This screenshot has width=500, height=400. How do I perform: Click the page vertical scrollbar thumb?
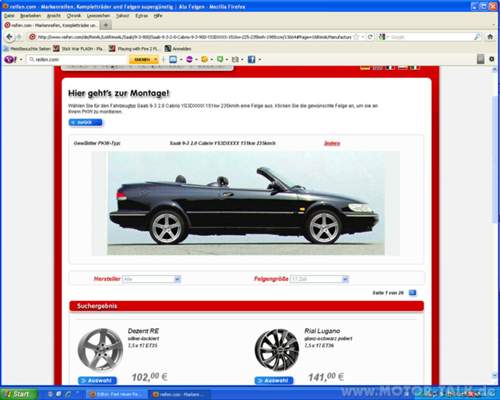(495, 159)
